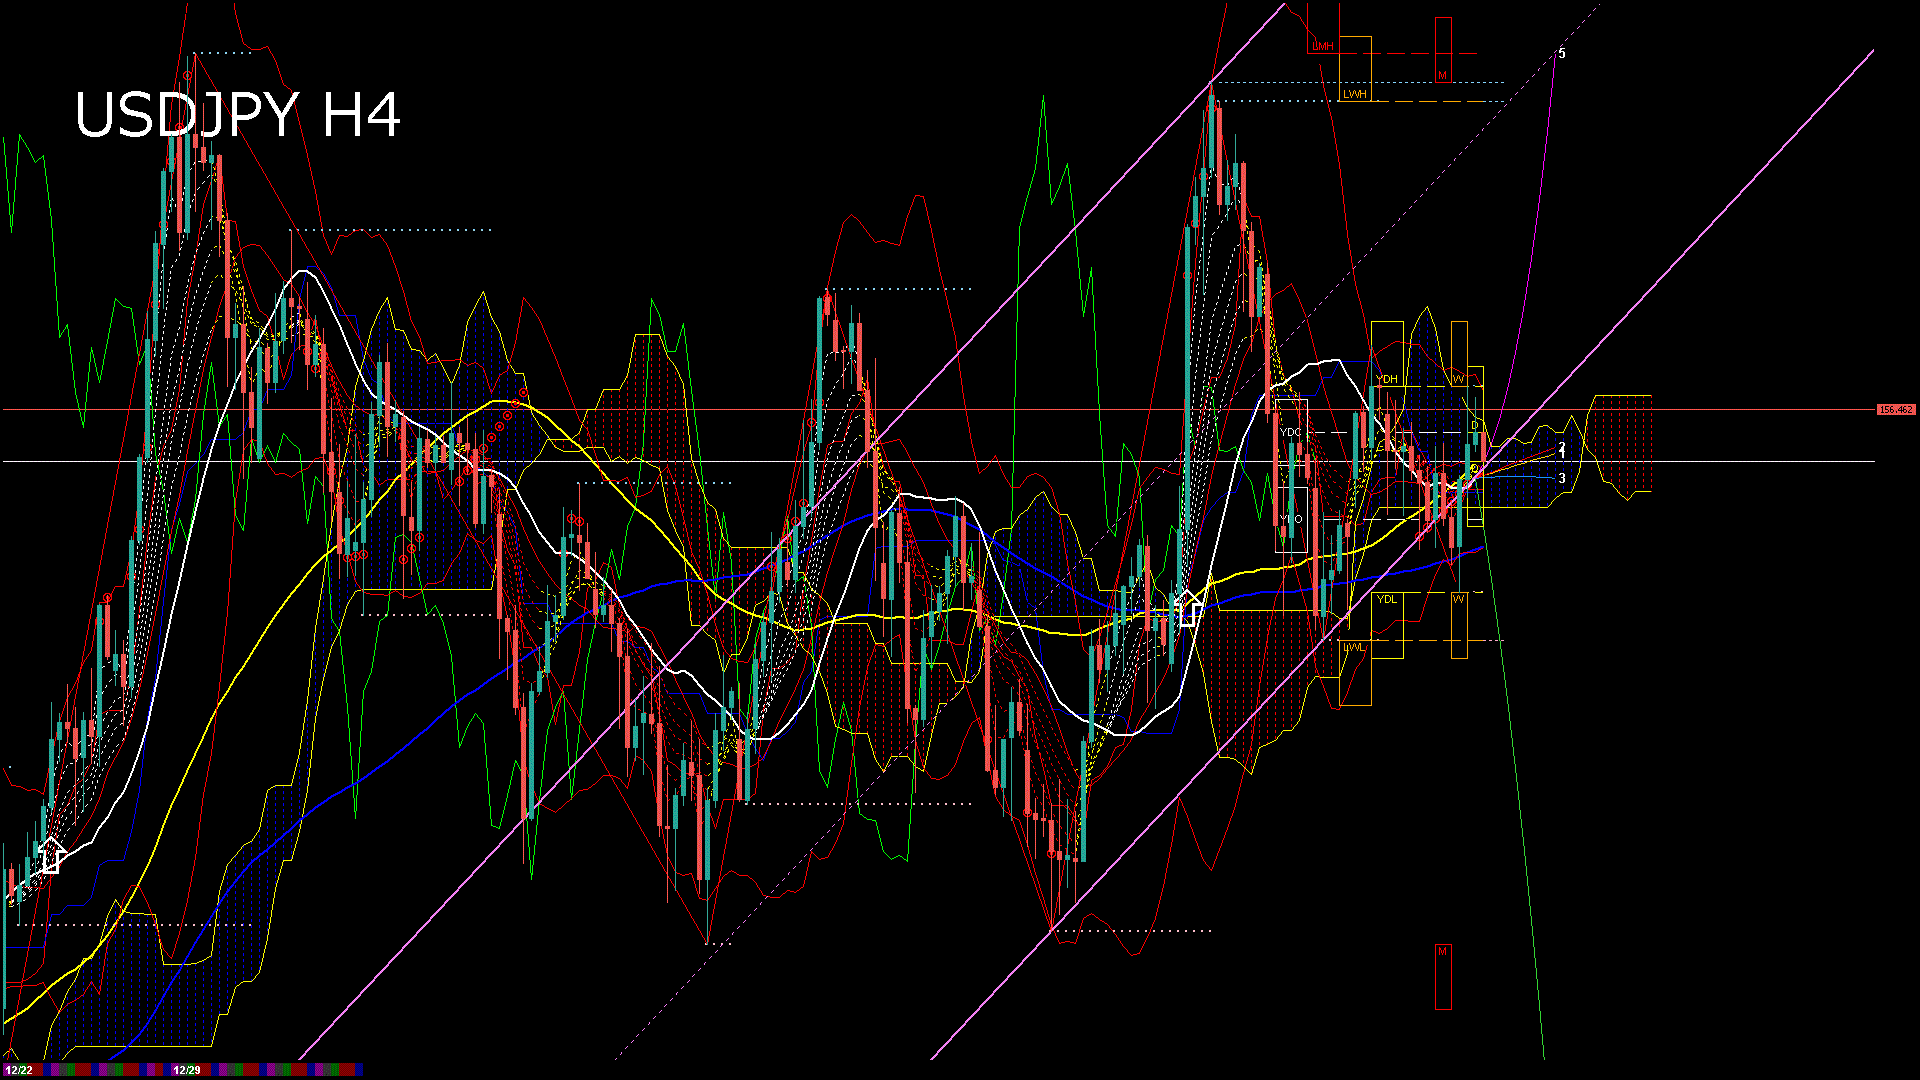Click the 12/29 date marker
This screenshot has height=1080, width=1920.
186,1070
